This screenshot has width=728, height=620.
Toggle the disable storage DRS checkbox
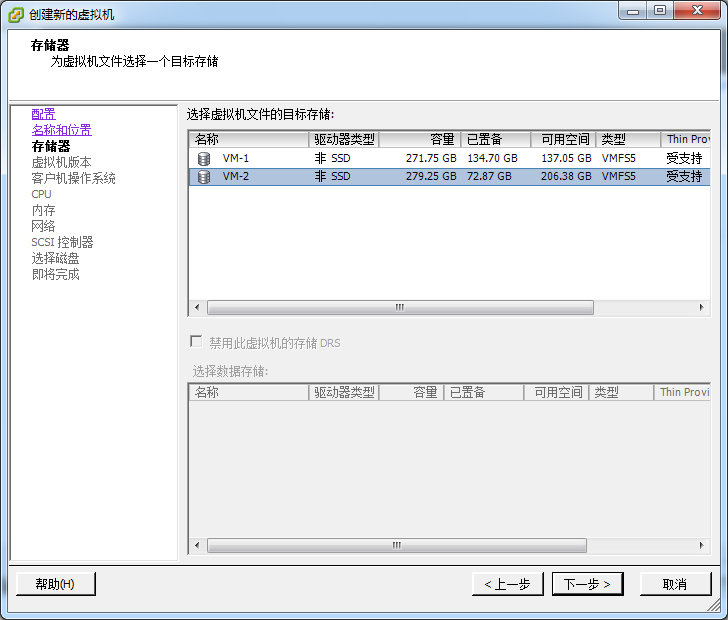(x=196, y=342)
